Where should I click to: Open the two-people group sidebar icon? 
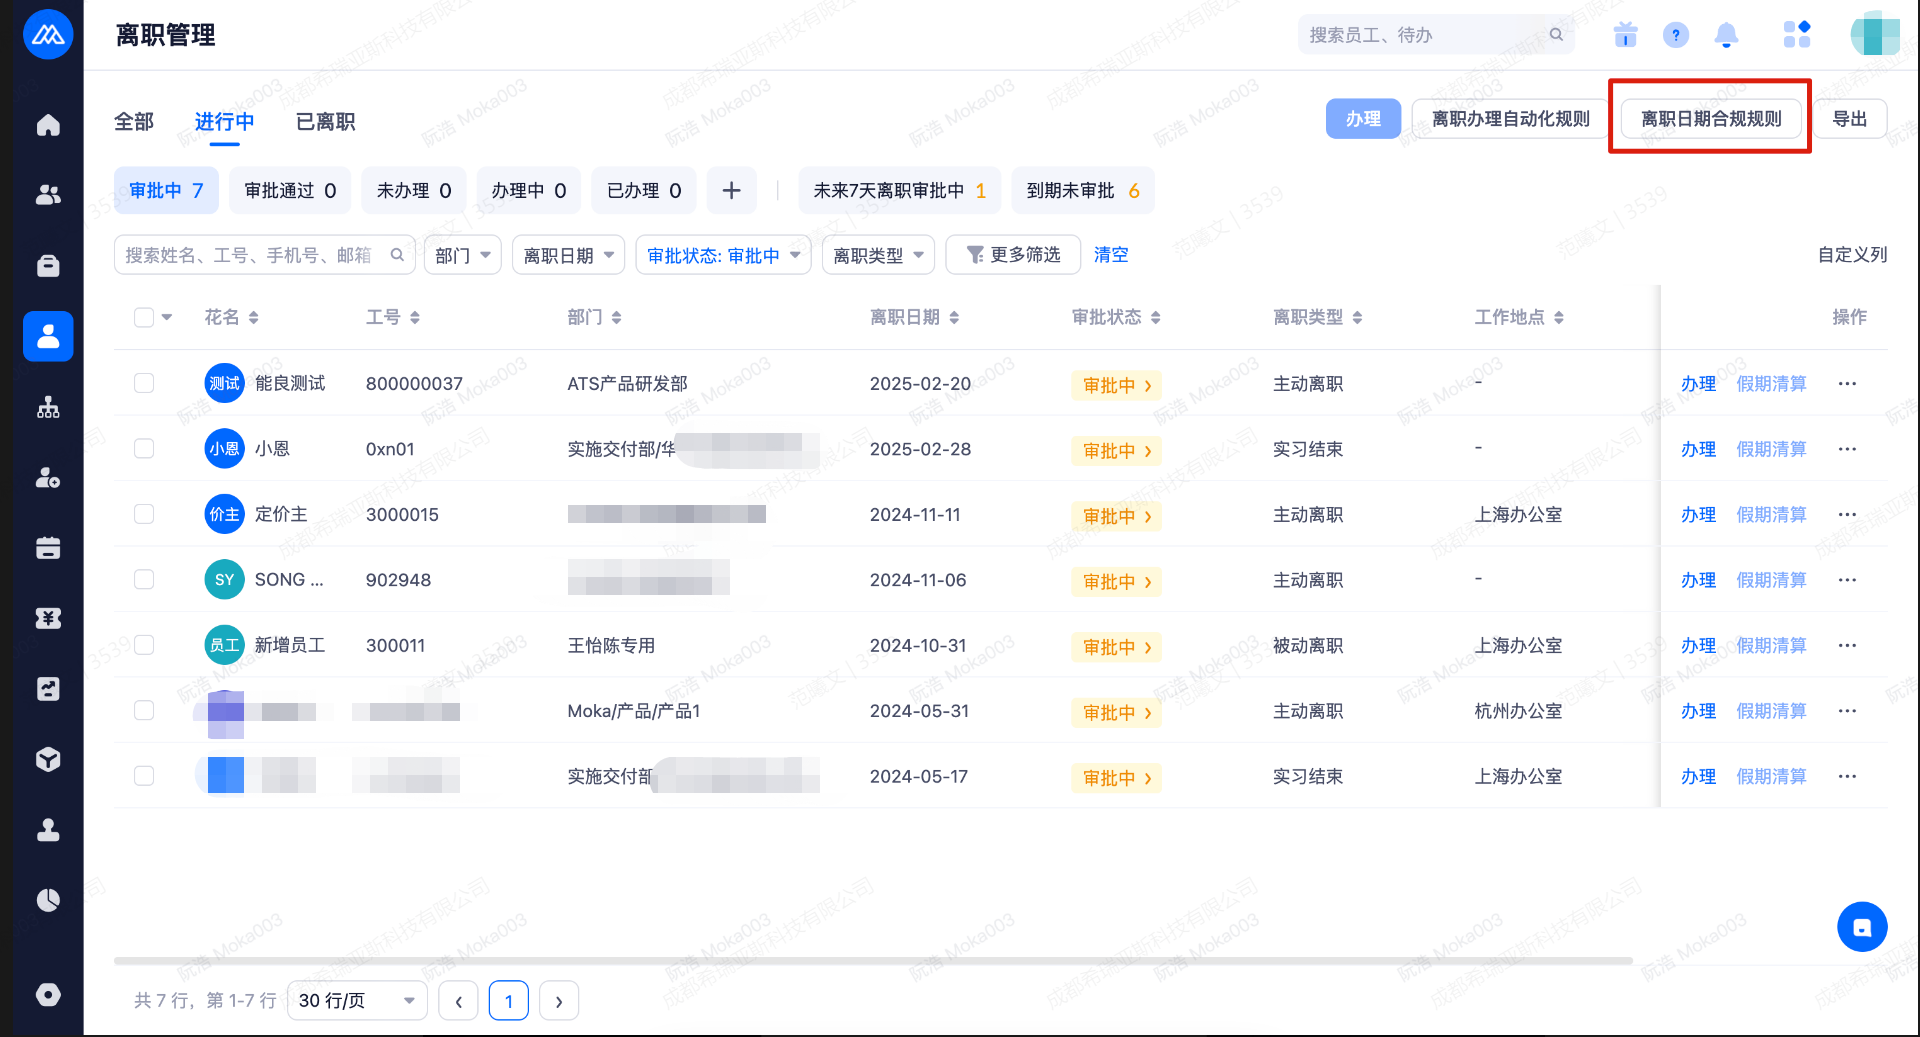coord(48,195)
